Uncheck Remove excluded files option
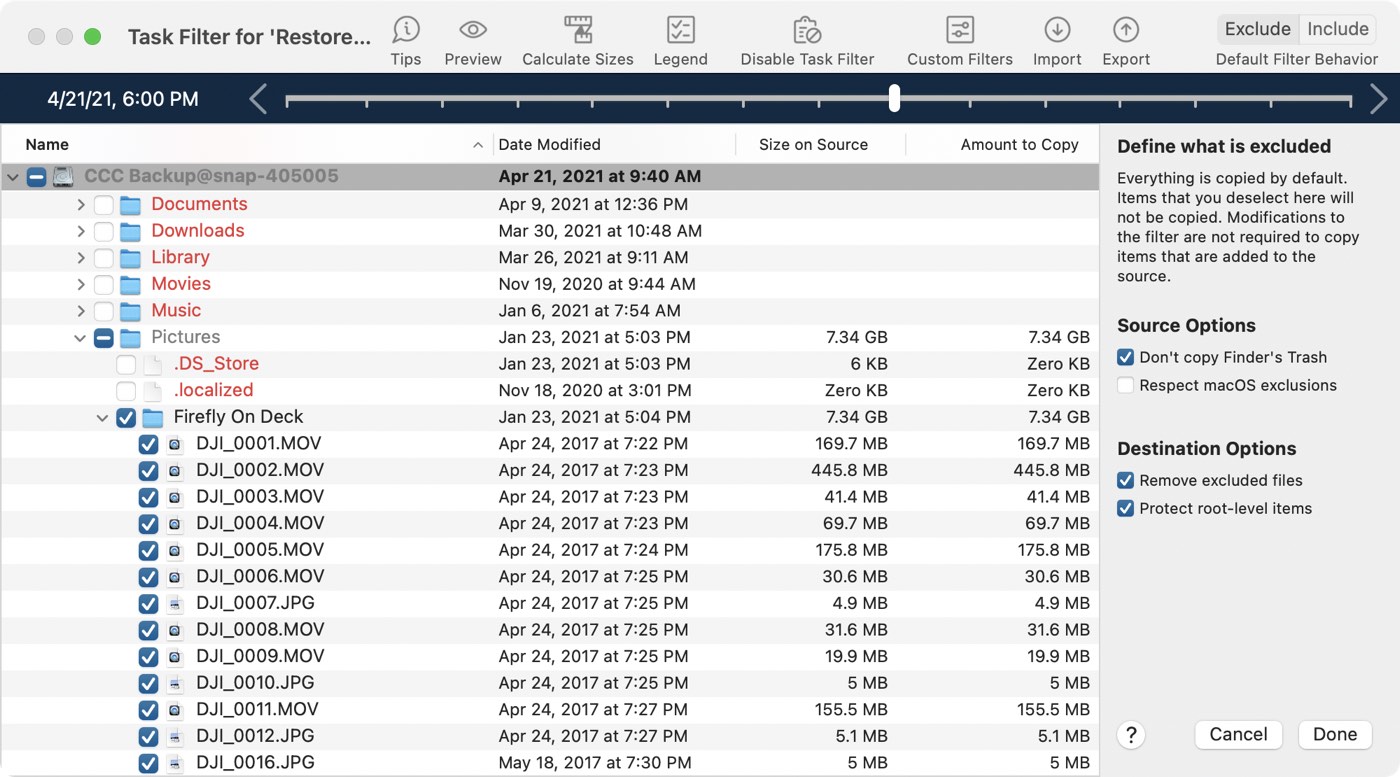Screen dimensions: 1400x777 click(1126, 480)
